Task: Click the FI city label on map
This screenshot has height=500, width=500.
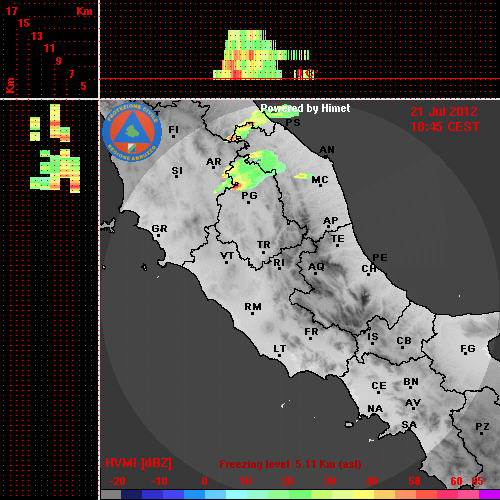Action: [x=173, y=129]
